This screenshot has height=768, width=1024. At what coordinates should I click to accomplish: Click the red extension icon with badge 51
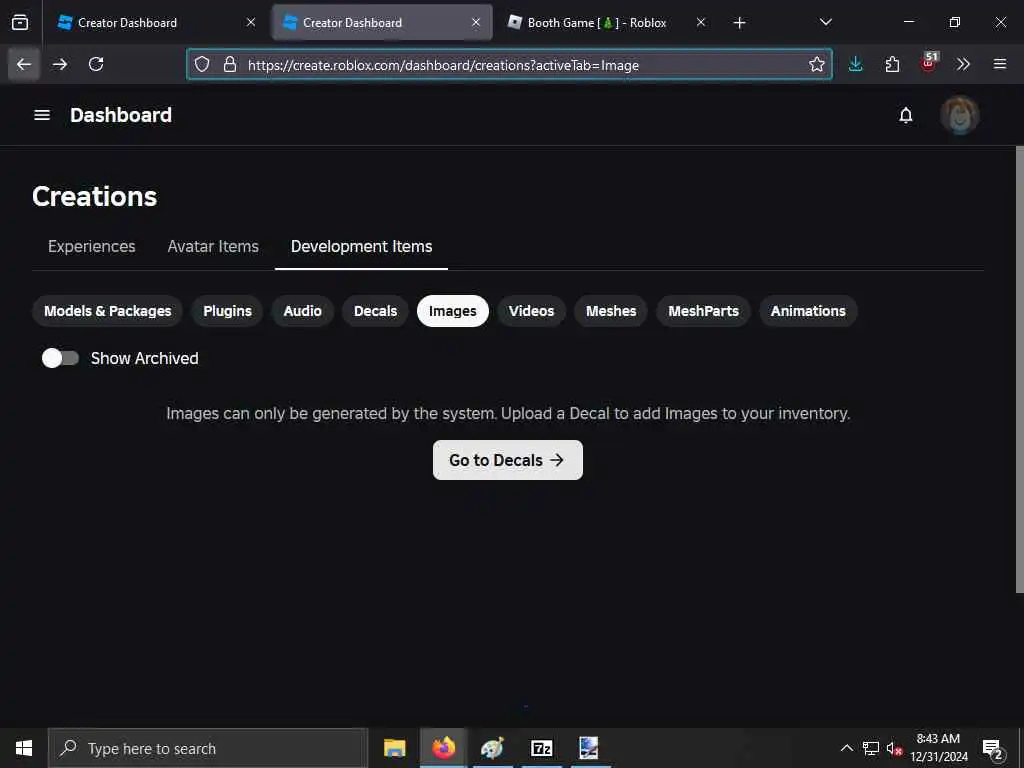[x=929, y=63]
